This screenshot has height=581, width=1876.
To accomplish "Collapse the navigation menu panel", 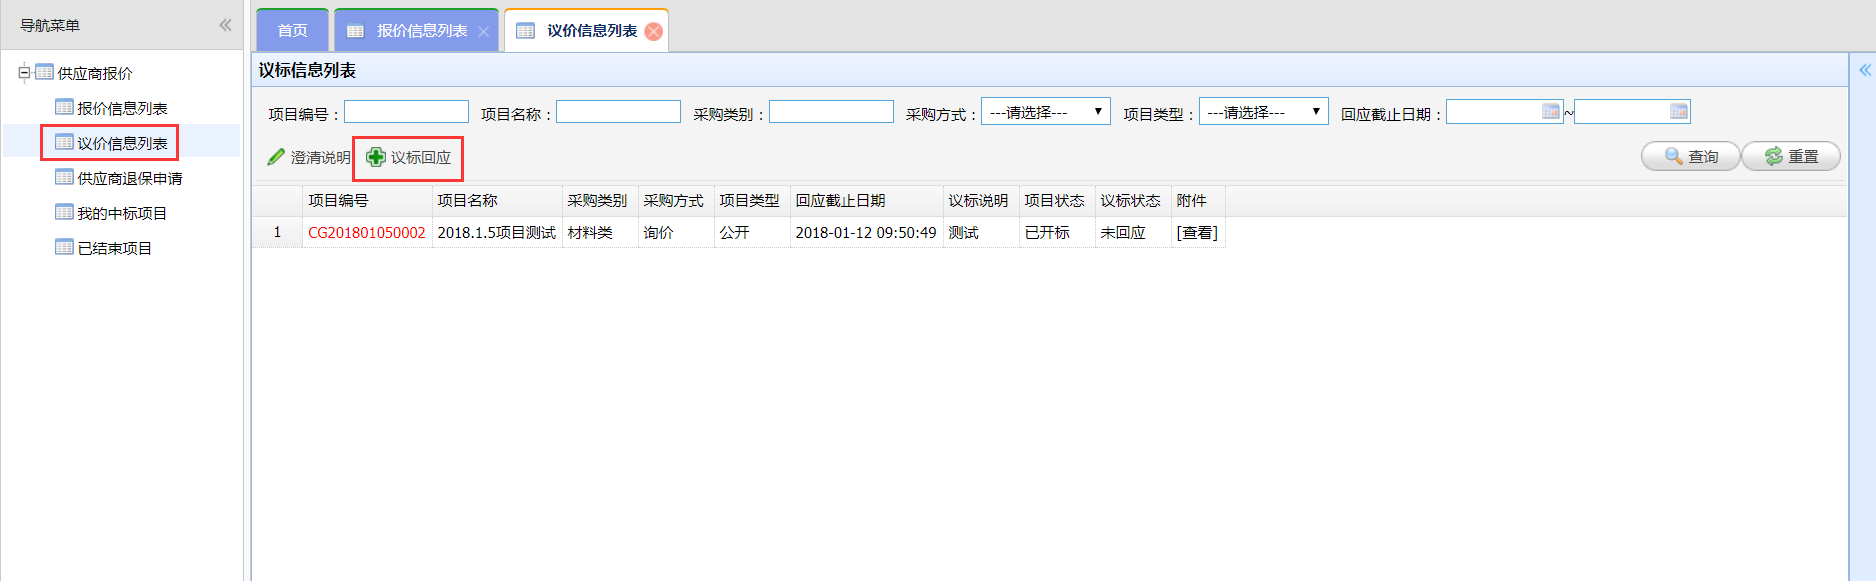I will [225, 25].
